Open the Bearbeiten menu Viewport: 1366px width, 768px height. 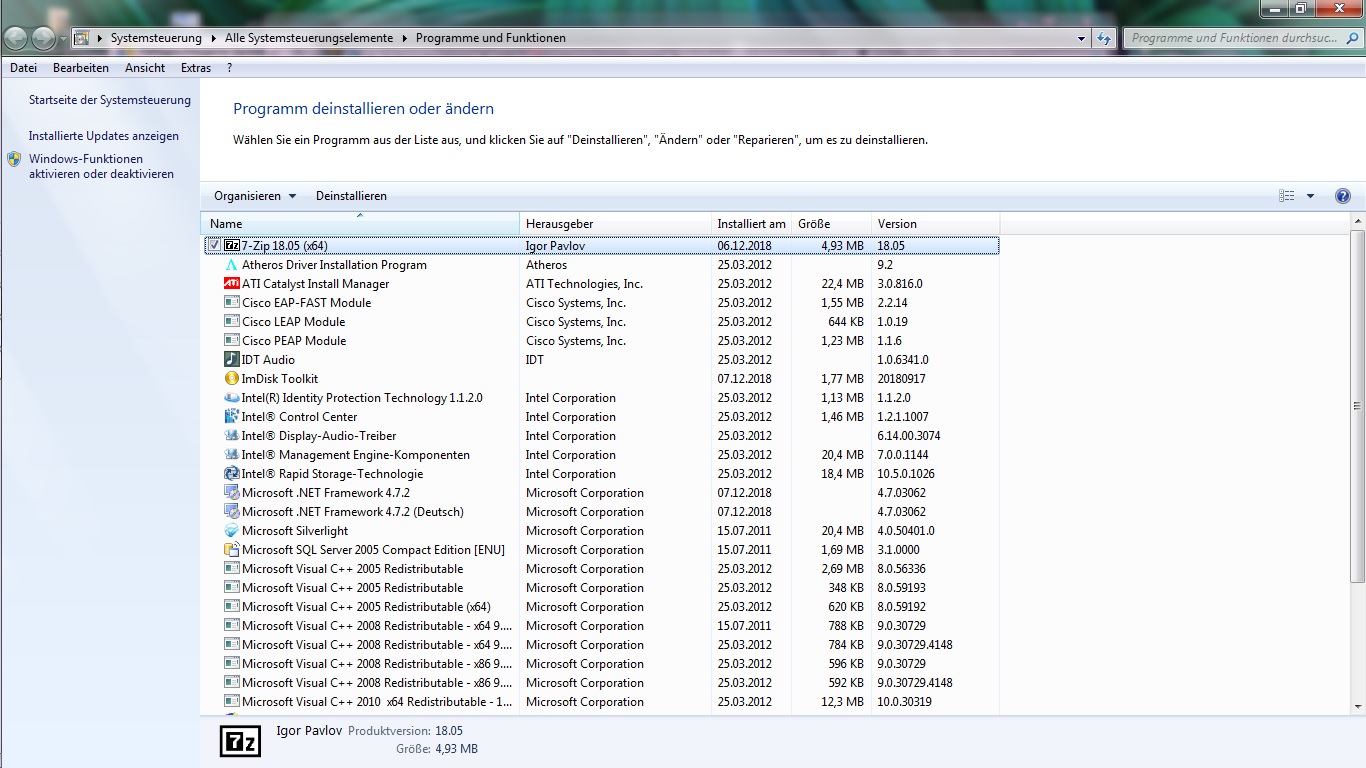(81, 68)
